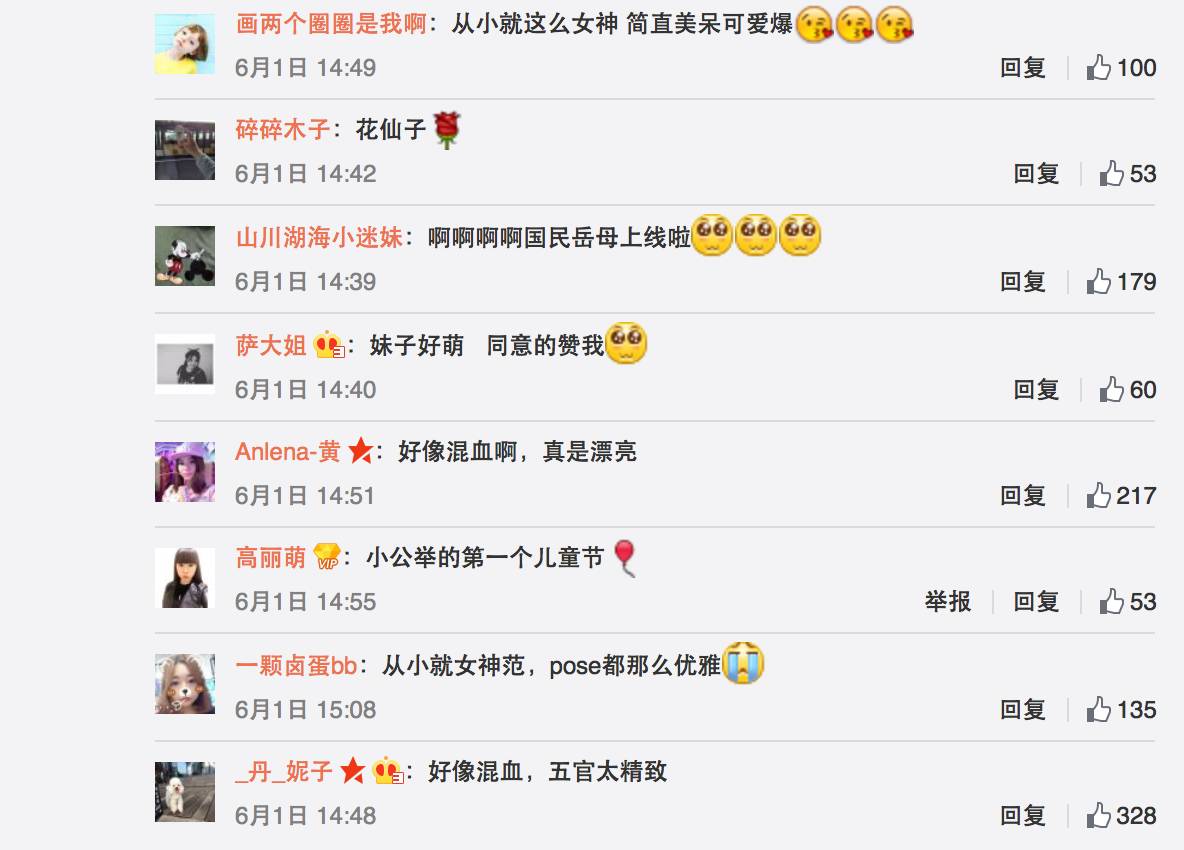Viewport: 1184px width, 850px height.
Task: Reply to the 花仙子 comment
Action: [1035, 174]
